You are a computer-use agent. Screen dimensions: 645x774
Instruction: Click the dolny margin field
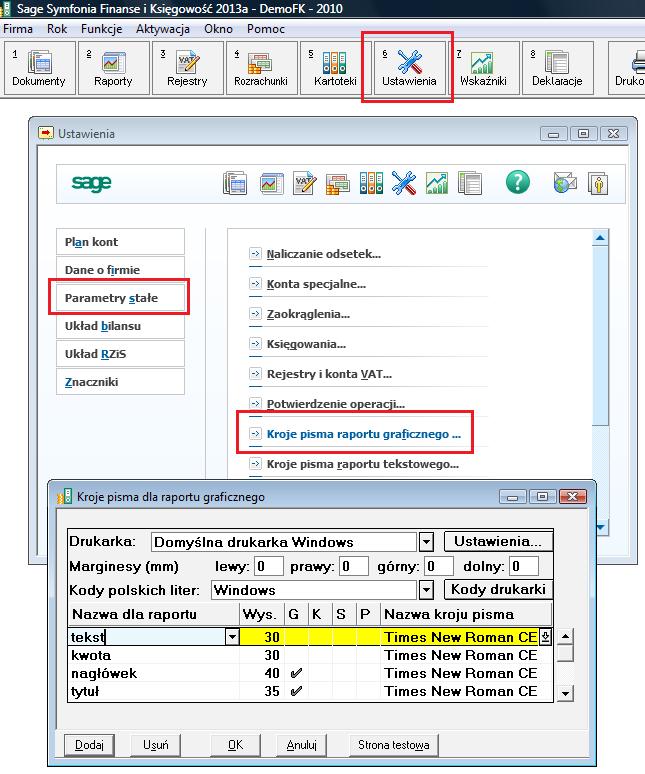523,566
